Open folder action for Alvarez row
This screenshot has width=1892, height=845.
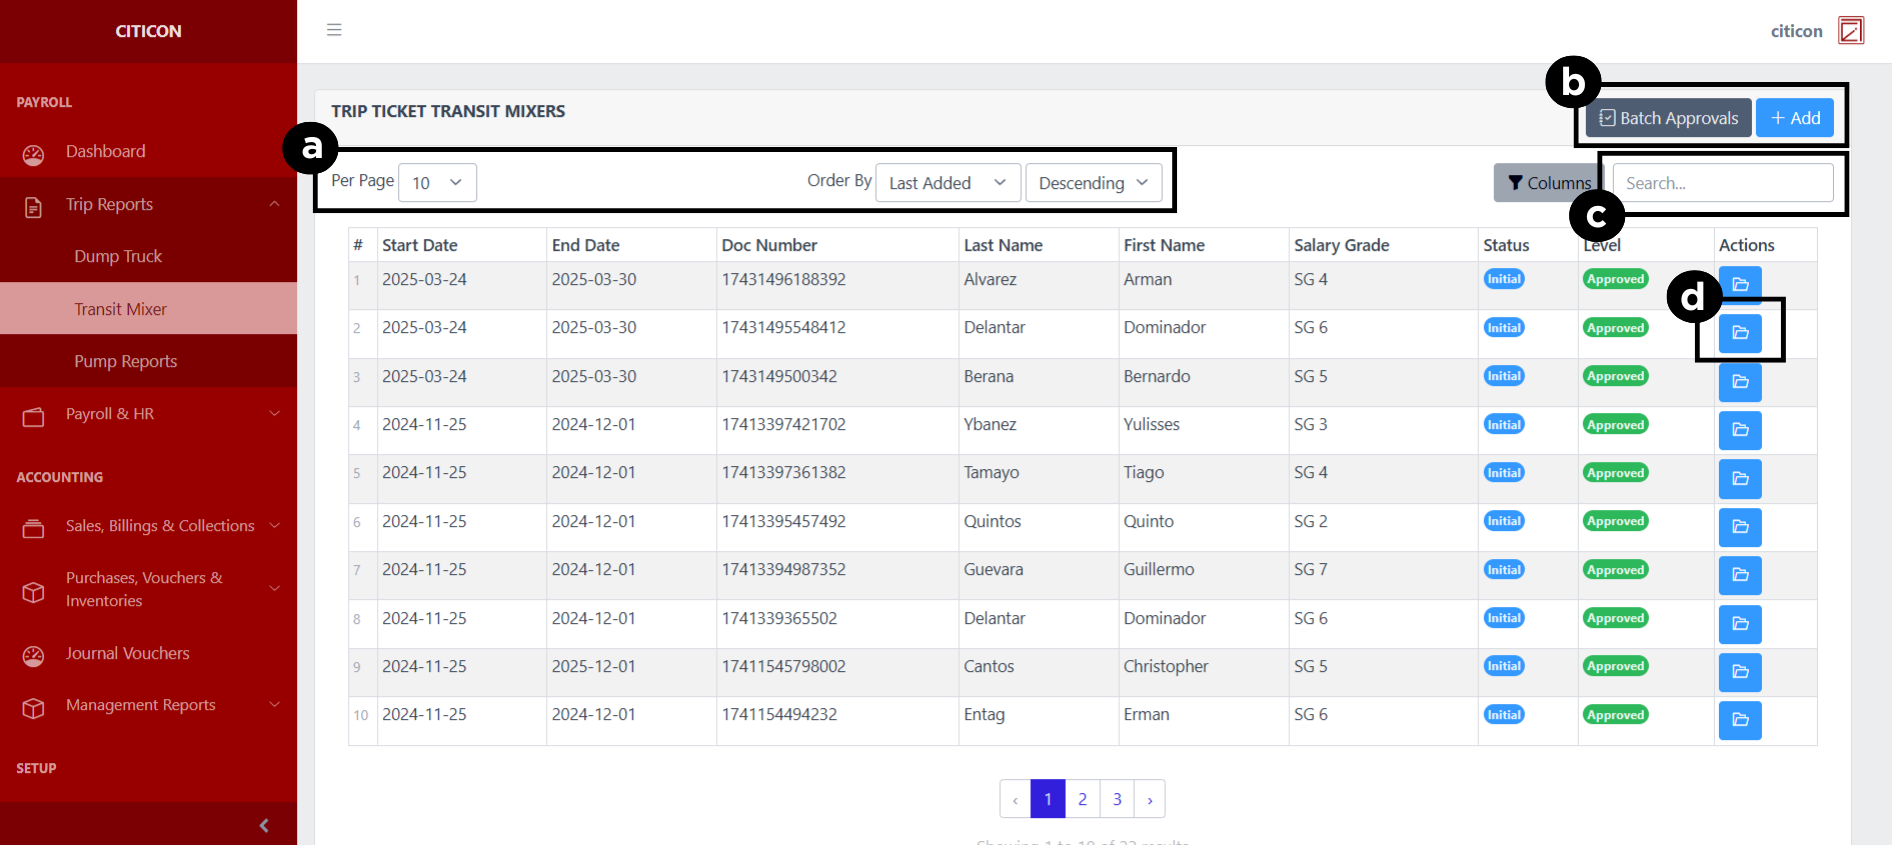click(x=1740, y=283)
